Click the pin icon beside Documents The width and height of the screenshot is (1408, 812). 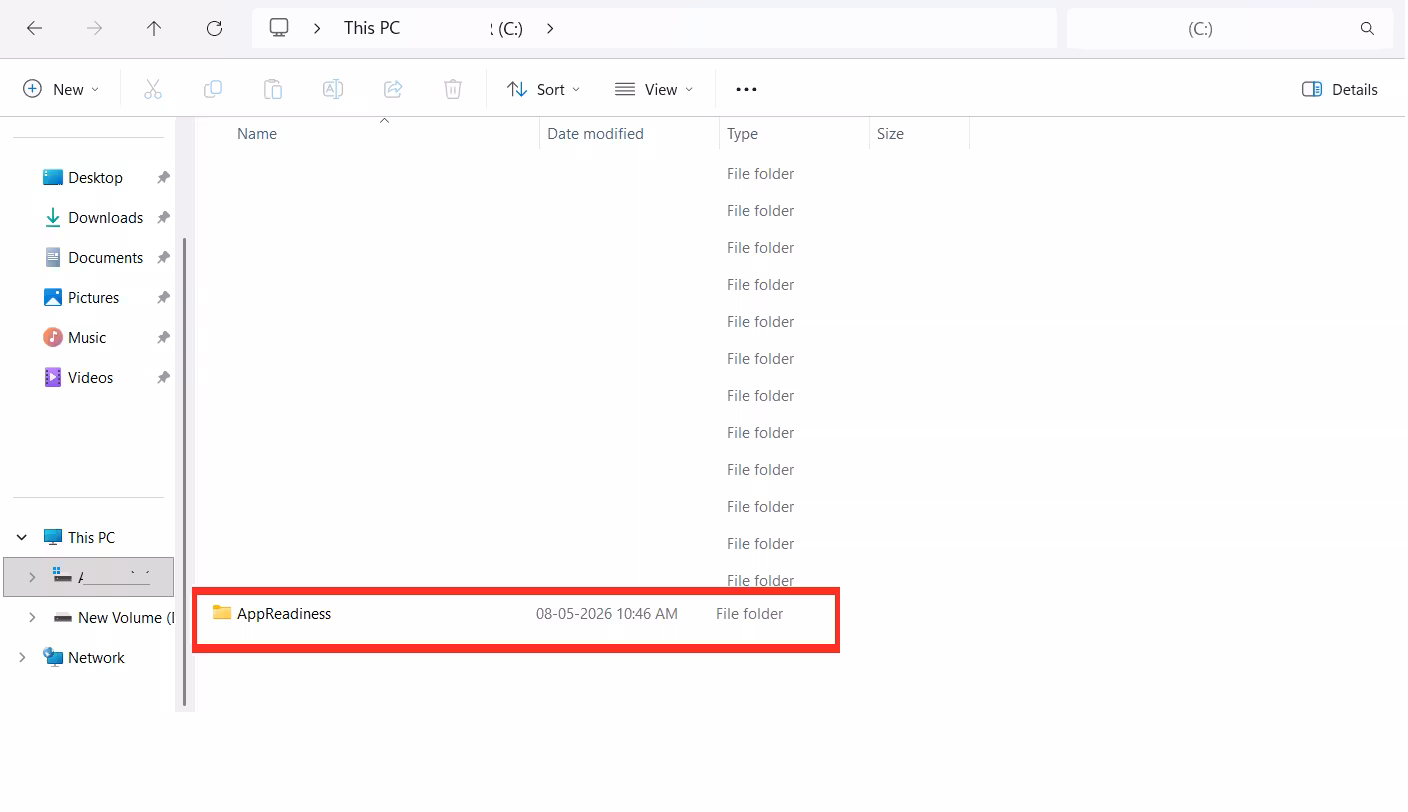point(163,257)
